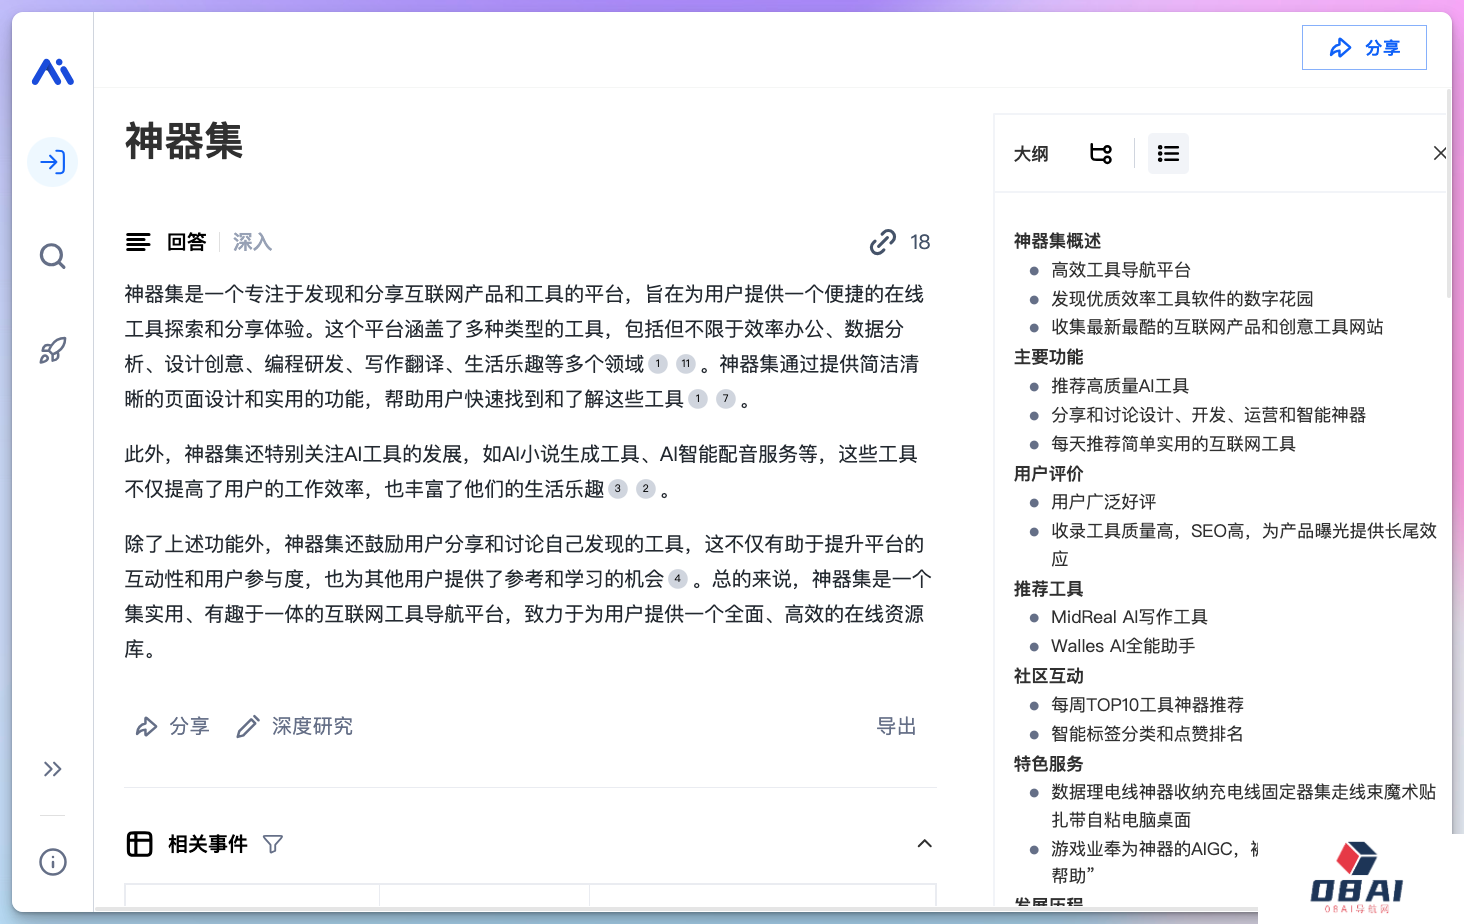This screenshot has height=924, width=1464.
Task: Click the link icon beside 18
Action: (x=882, y=242)
